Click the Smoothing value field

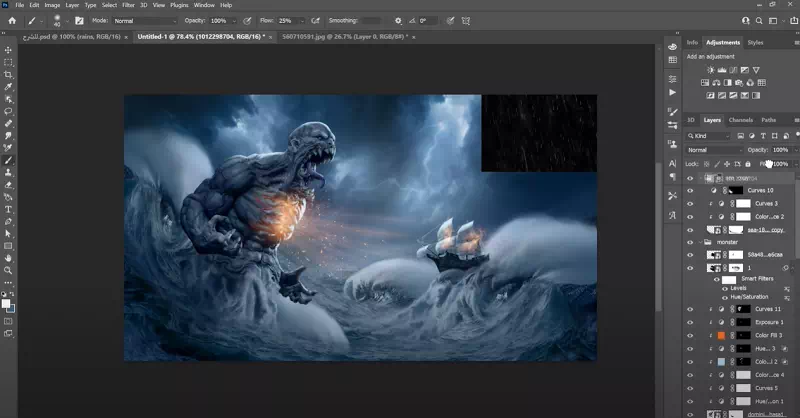pyautogui.click(x=371, y=21)
